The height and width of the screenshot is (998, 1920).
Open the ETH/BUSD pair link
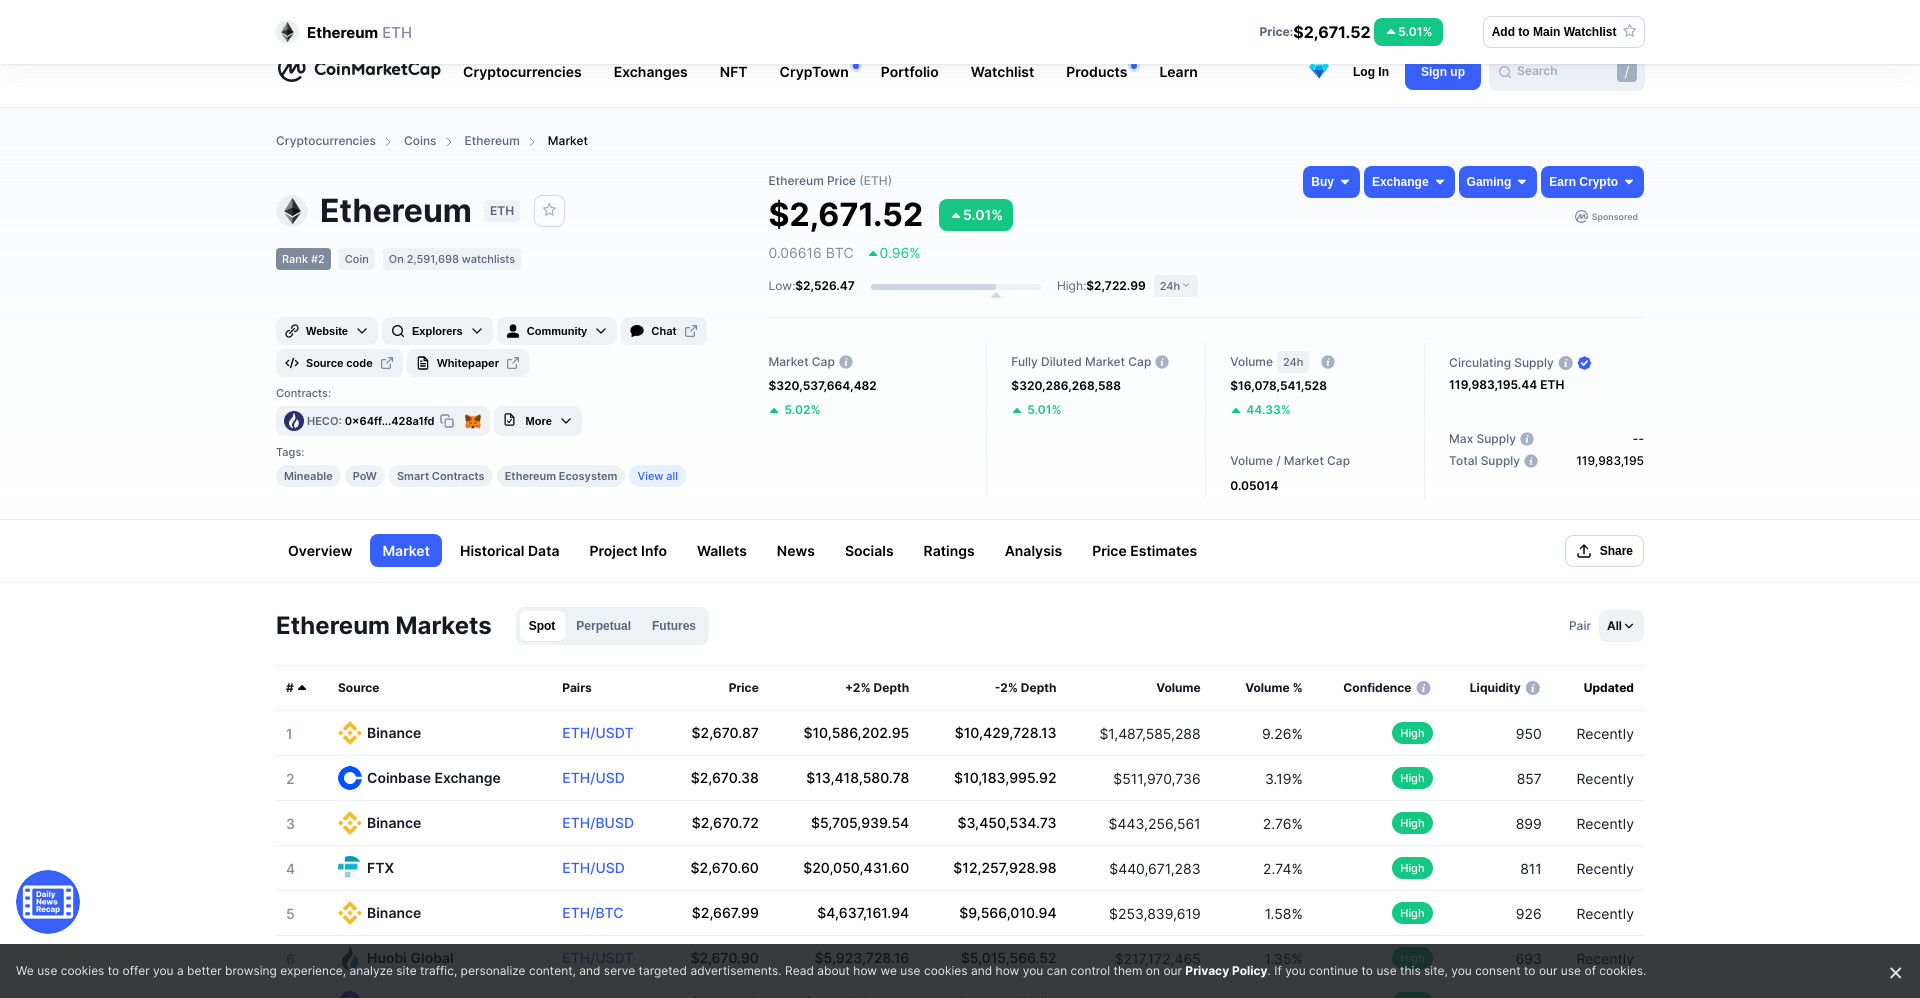click(598, 823)
